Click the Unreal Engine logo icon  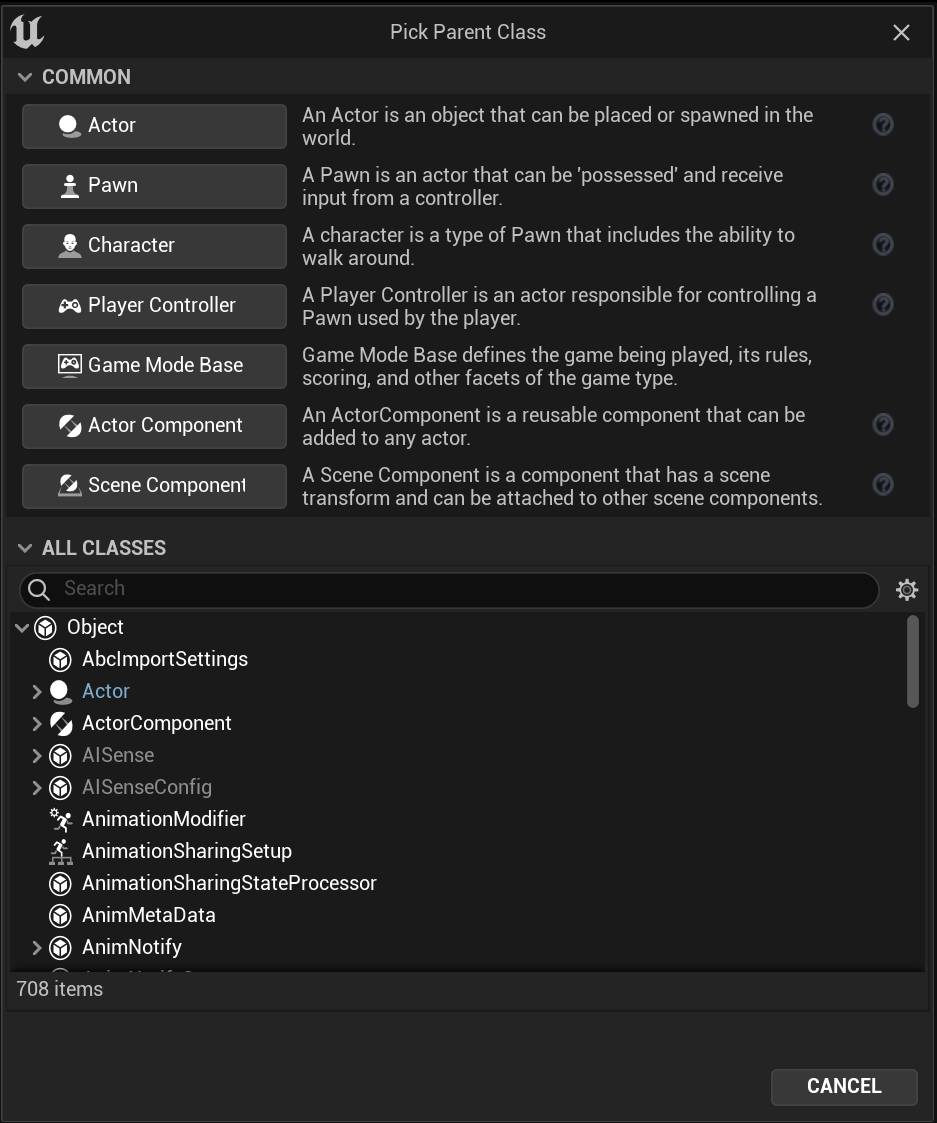coord(27,32)
